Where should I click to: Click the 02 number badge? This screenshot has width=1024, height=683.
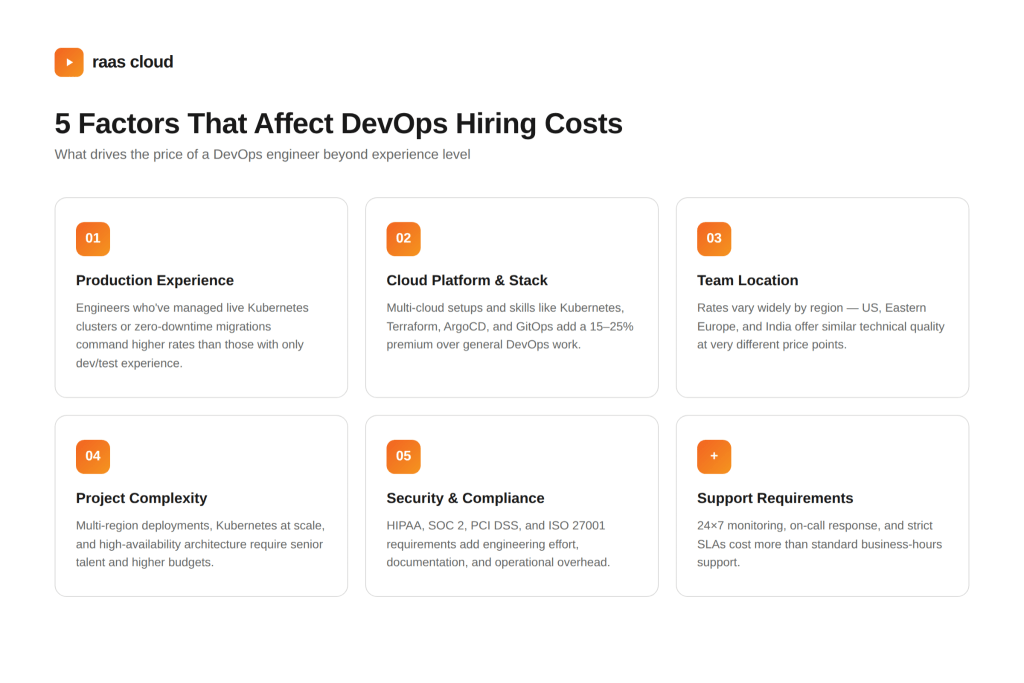pyautogui.click(x=404, y=238)
